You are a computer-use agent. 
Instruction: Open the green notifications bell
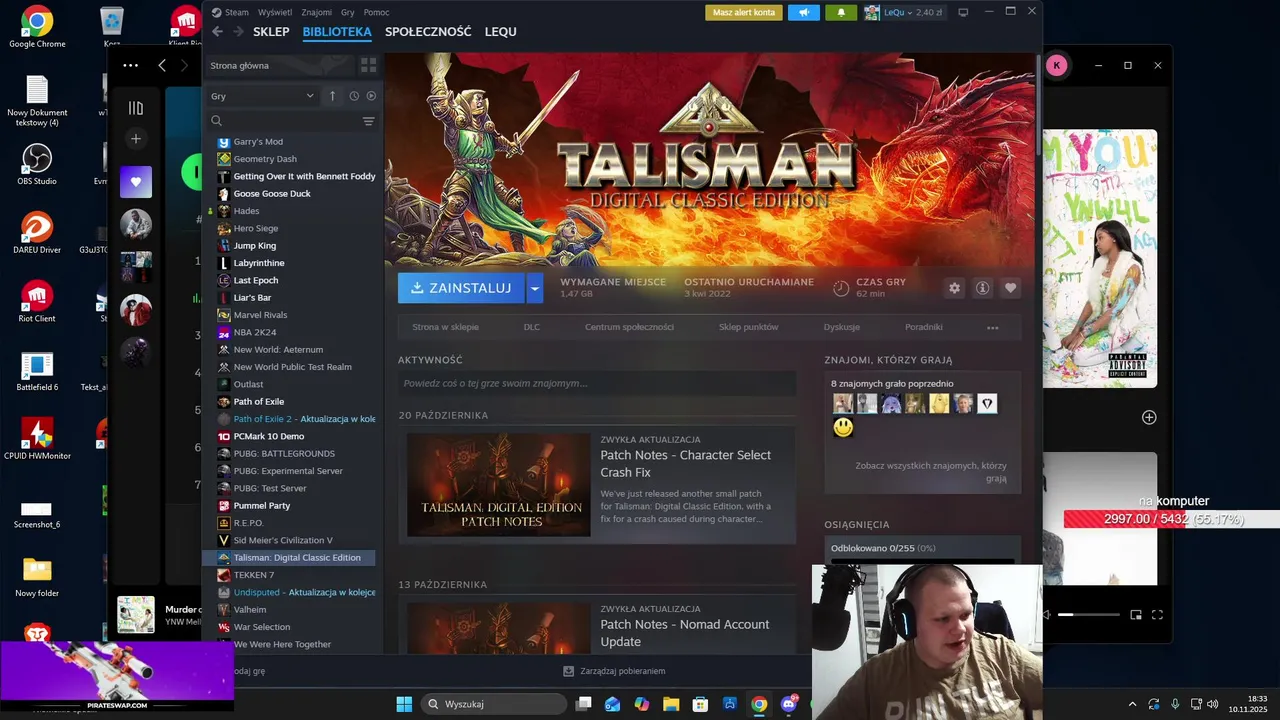coord(841,12)
